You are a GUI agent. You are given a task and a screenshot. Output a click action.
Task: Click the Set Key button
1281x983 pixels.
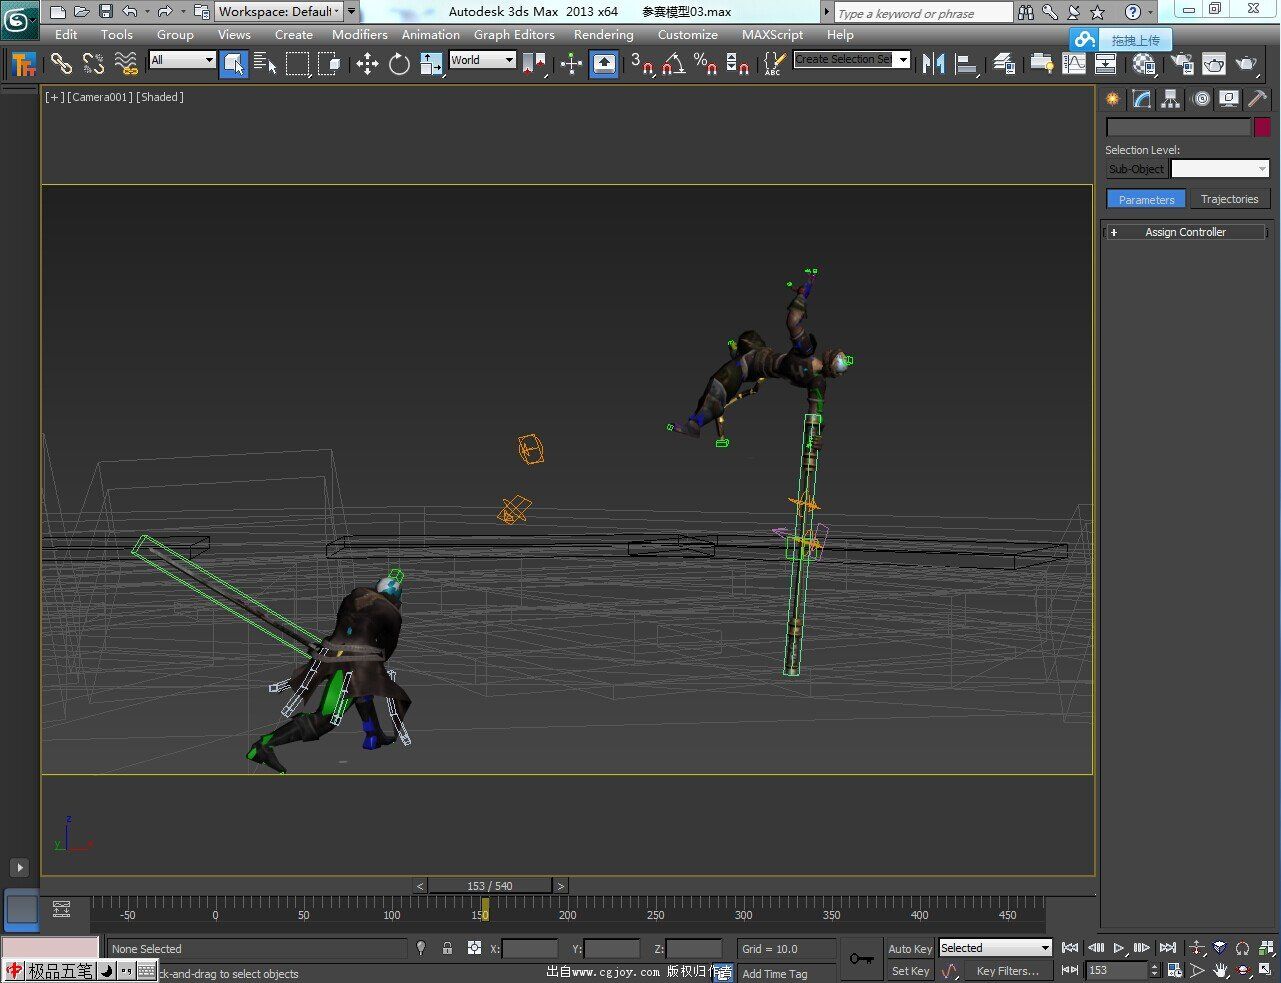point(910,971)
